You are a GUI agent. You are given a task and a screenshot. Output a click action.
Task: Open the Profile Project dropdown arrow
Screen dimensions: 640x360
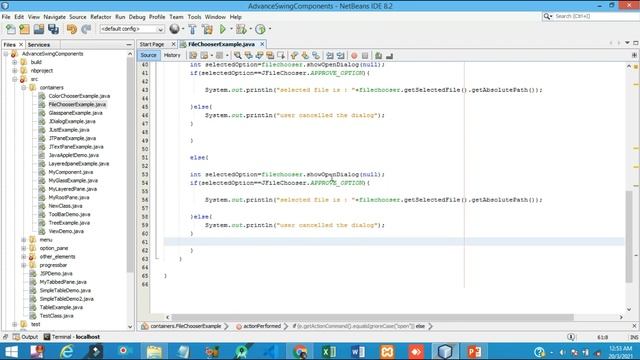pyautogui.click(x=269, y=29)
